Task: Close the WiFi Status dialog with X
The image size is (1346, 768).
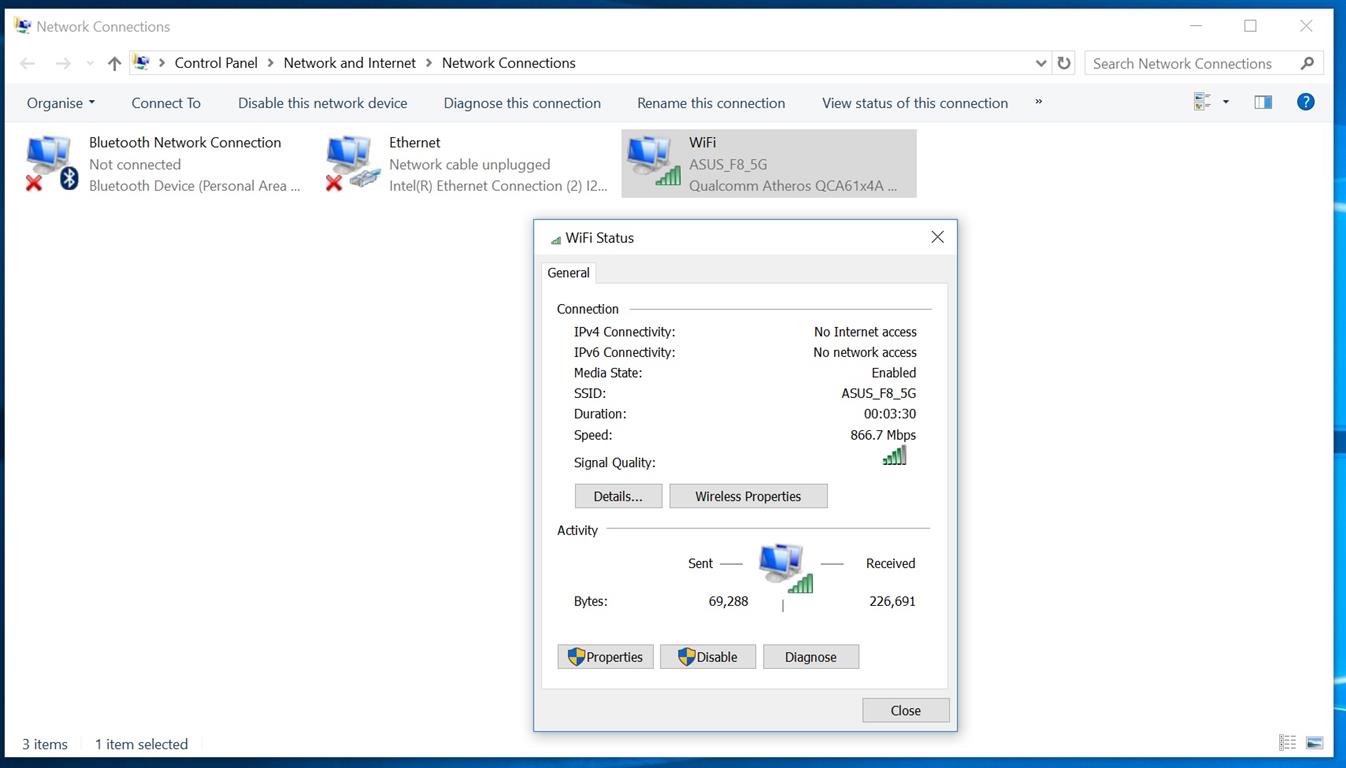Action: coord(937,237)
